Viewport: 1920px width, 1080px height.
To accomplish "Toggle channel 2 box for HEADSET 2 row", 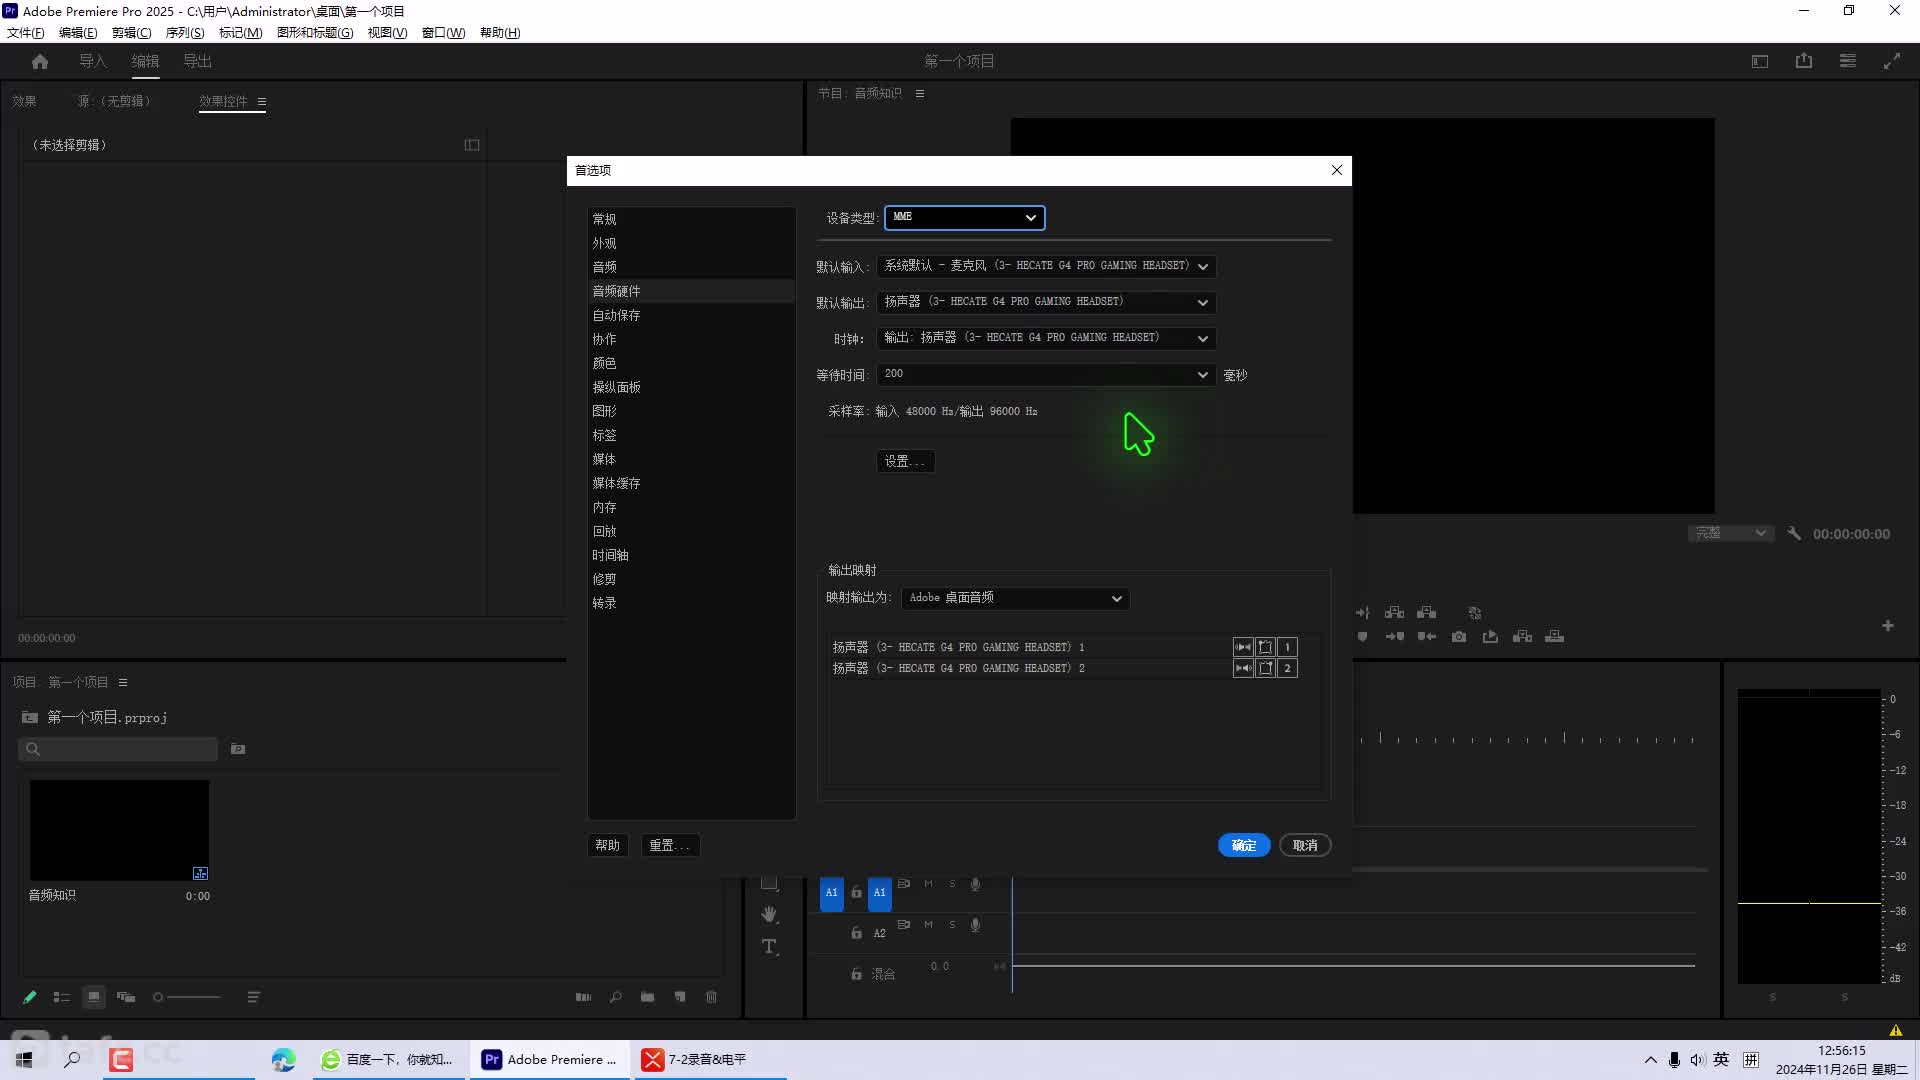I will [x=1287, y=668].
